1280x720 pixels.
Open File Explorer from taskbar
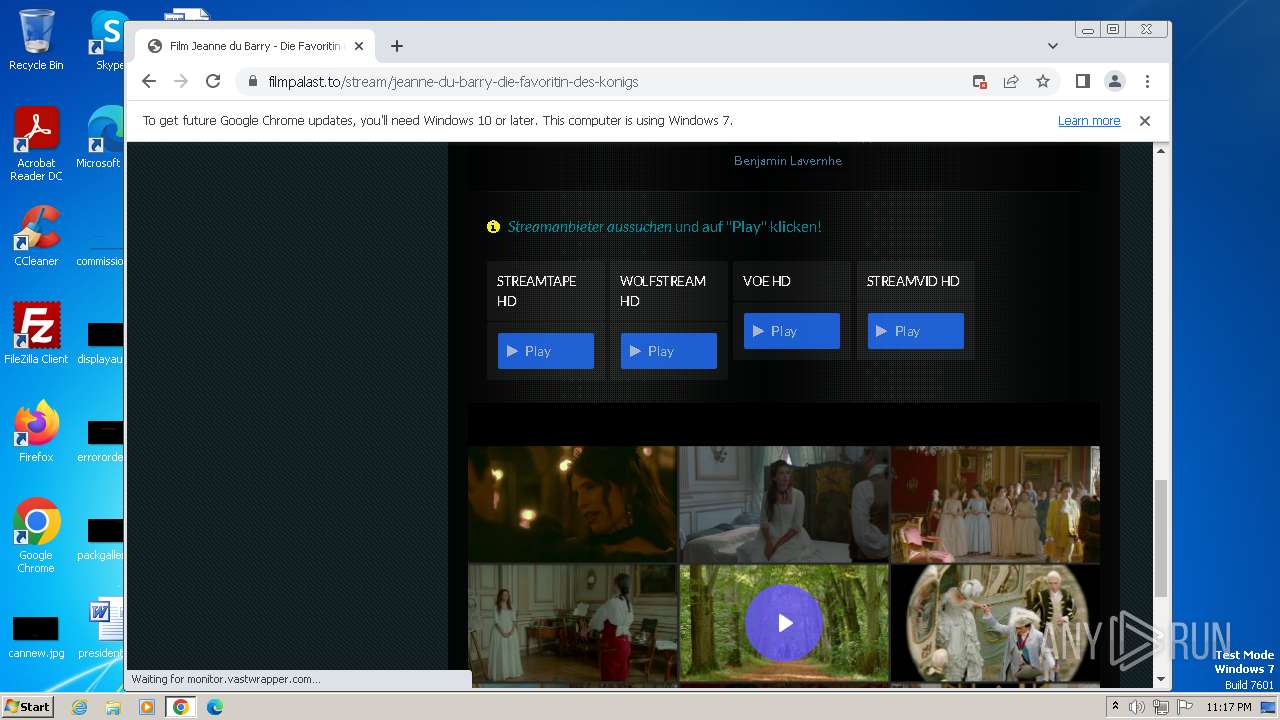113,707
